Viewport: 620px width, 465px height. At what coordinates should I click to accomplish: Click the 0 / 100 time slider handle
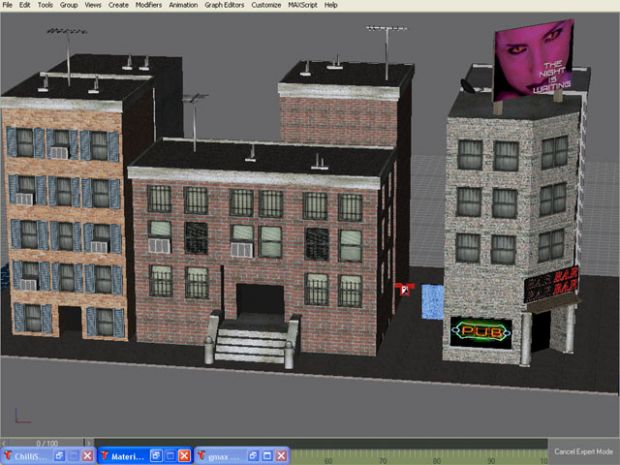[x=47, y=443]
